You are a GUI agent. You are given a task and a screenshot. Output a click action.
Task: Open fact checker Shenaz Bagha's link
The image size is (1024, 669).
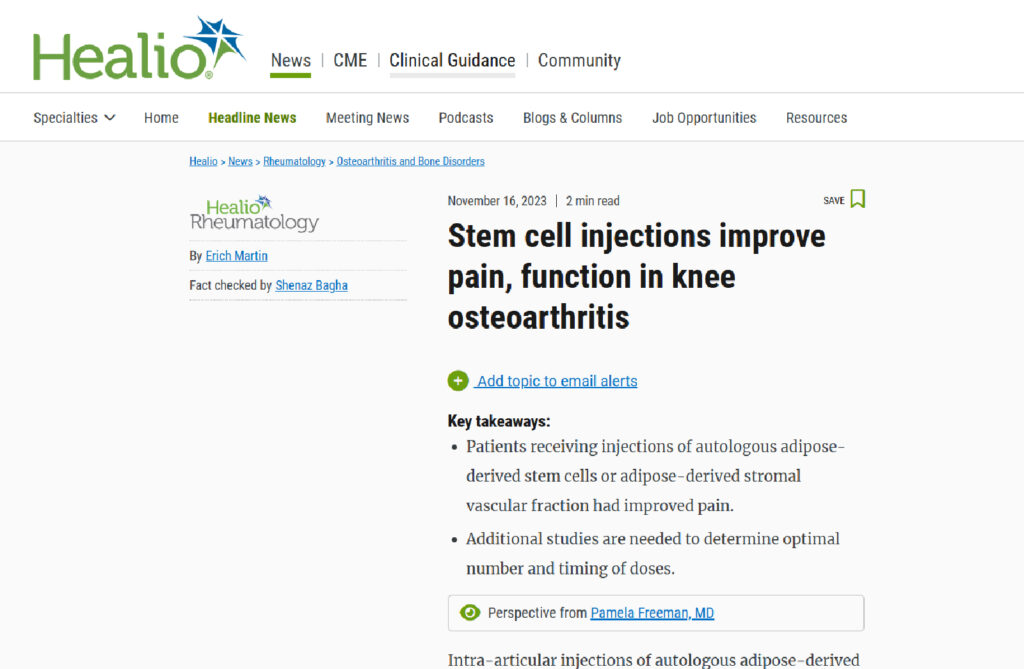click(311, 285)
